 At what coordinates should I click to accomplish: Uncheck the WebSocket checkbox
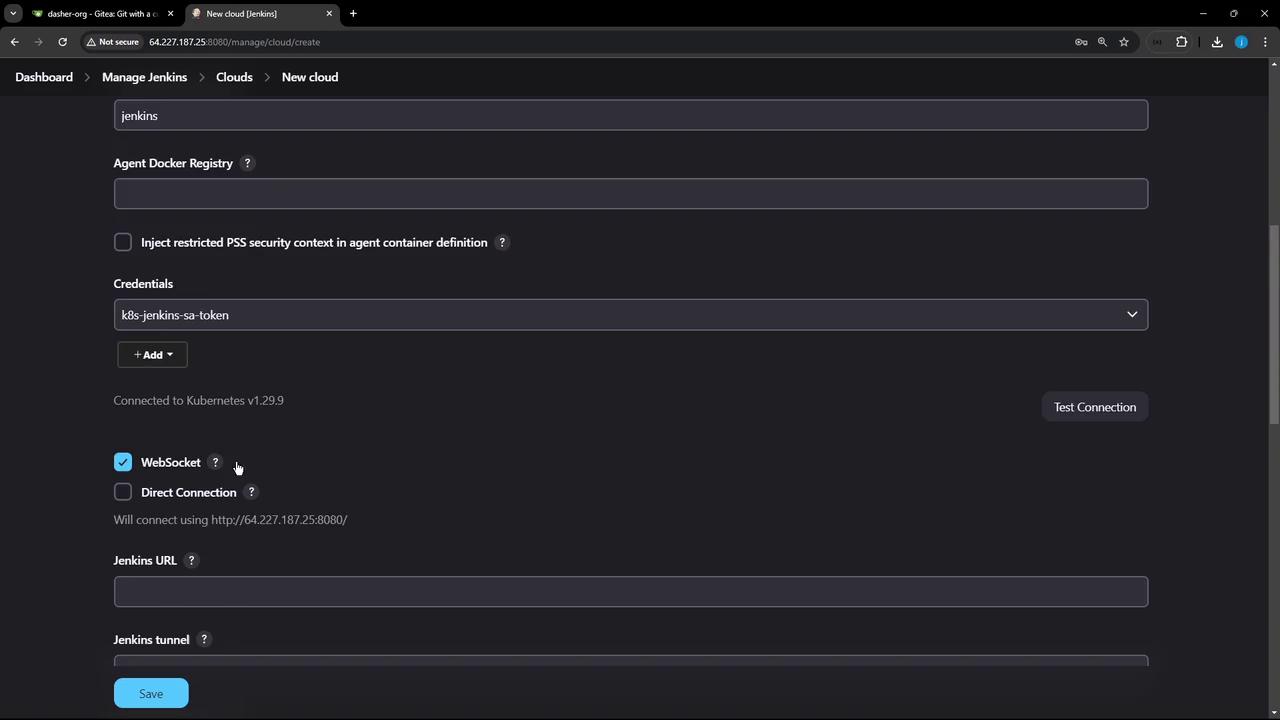(123, 462)
